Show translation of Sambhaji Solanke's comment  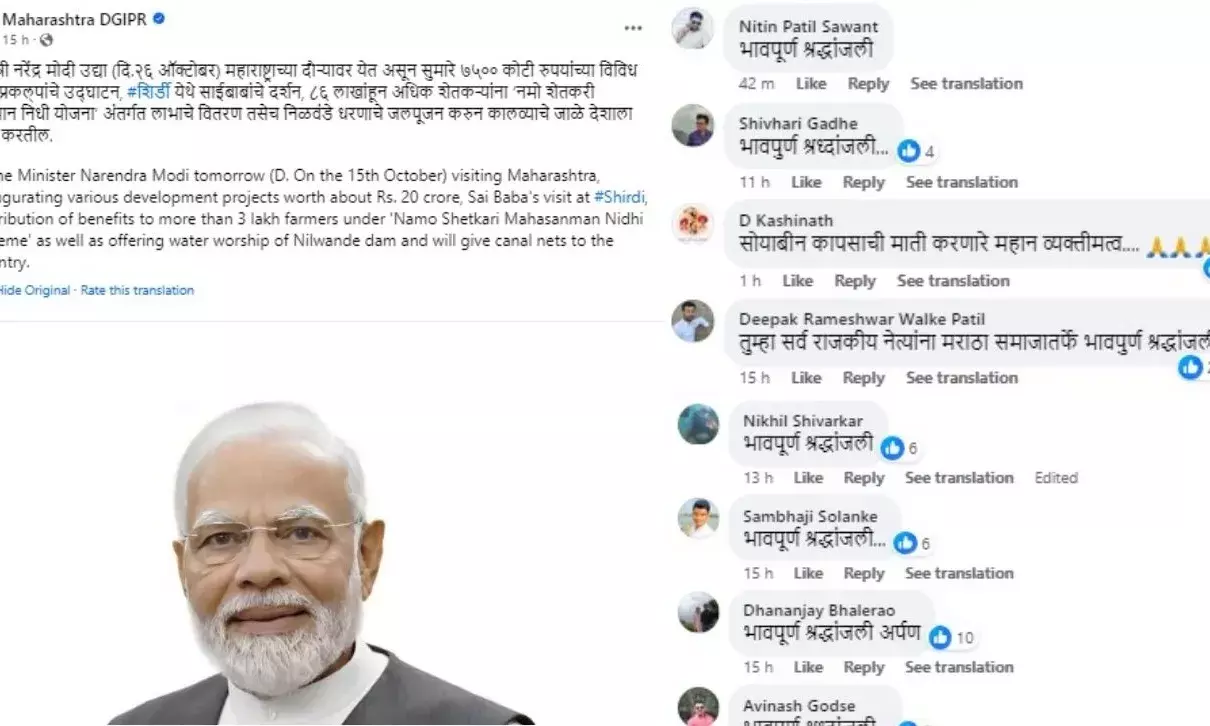pos(959,573)
